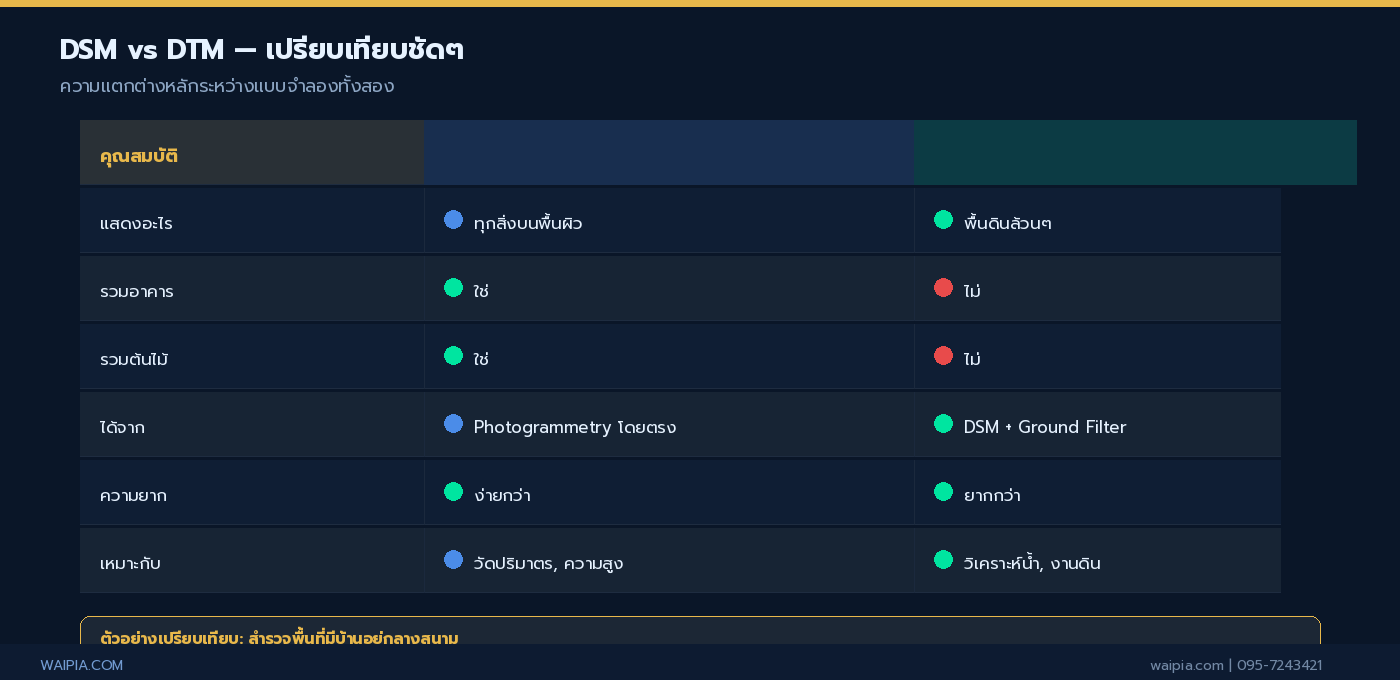The image size is (1400, 680).
Task: Click the blue dot beside ทุกสิ่งบนพื้นผิว
Action: click(453, 219)
